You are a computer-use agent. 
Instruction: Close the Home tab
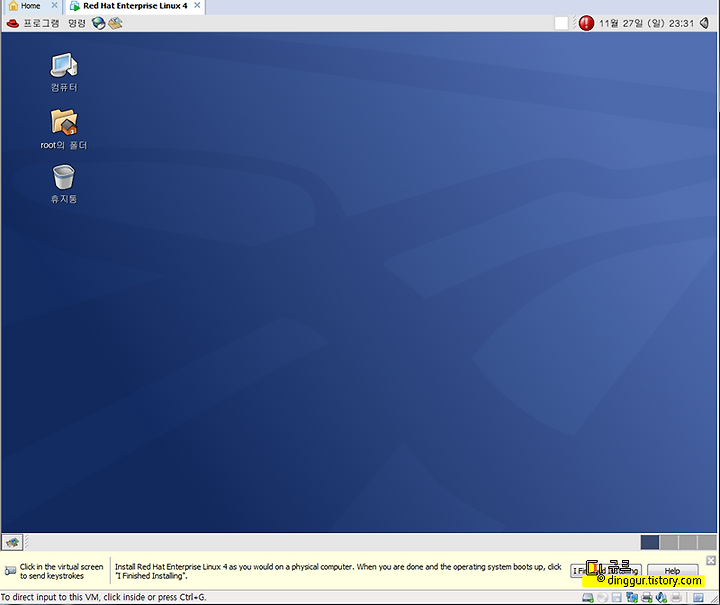pyautogui.click(x=54, y=6)
